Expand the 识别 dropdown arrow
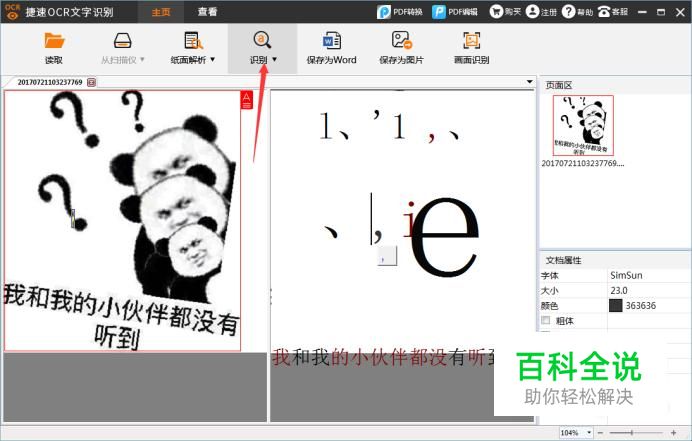Viewport: 692px width, 441px height. (x=275, y=59)
